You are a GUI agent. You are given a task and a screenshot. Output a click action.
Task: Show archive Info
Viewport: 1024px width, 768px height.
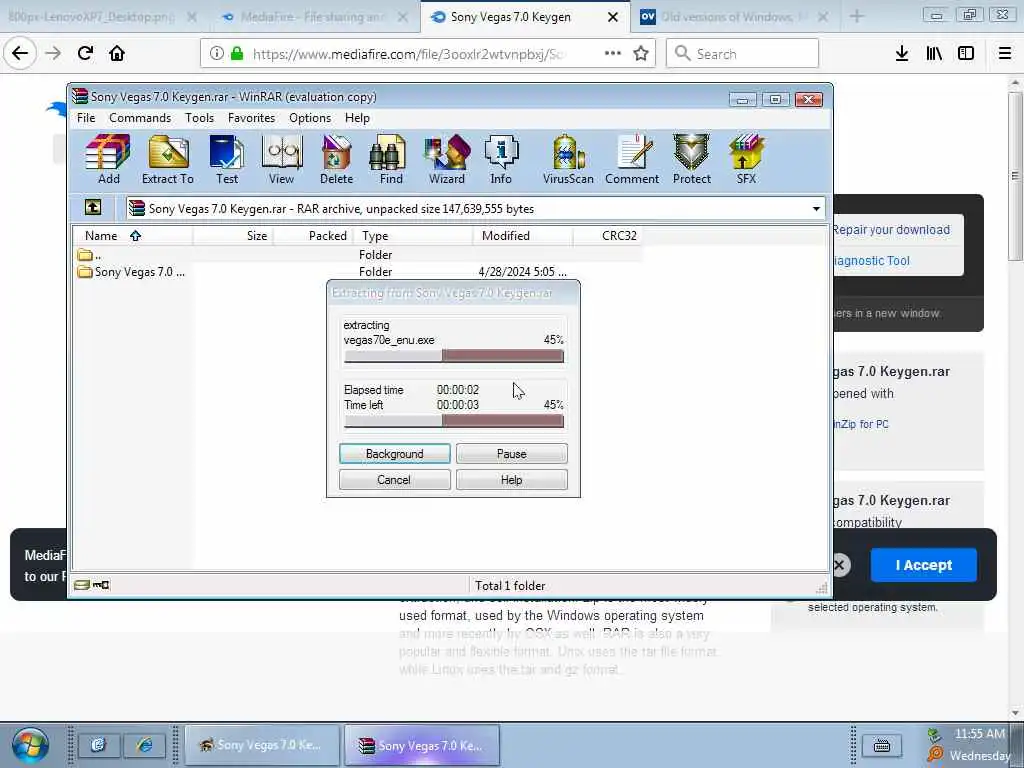click(x=501, y=159)
